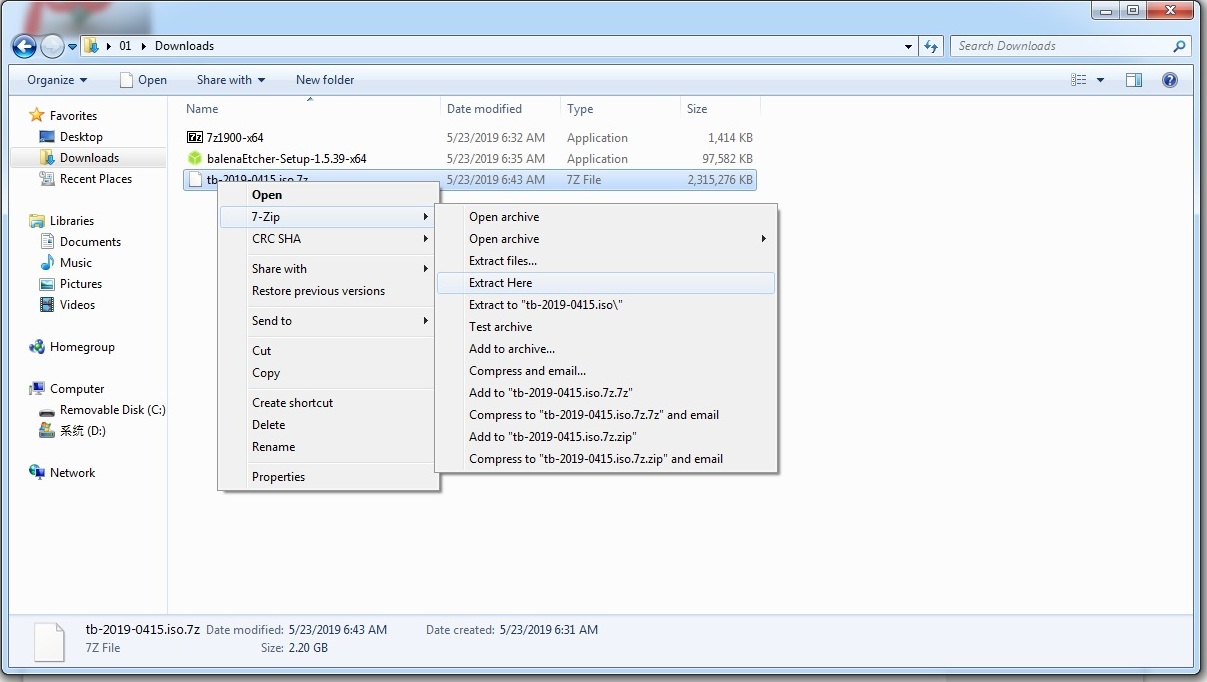Click the refresh icon beside address bar
Screen dimensions: 1207x682
[x=932, y=46]
